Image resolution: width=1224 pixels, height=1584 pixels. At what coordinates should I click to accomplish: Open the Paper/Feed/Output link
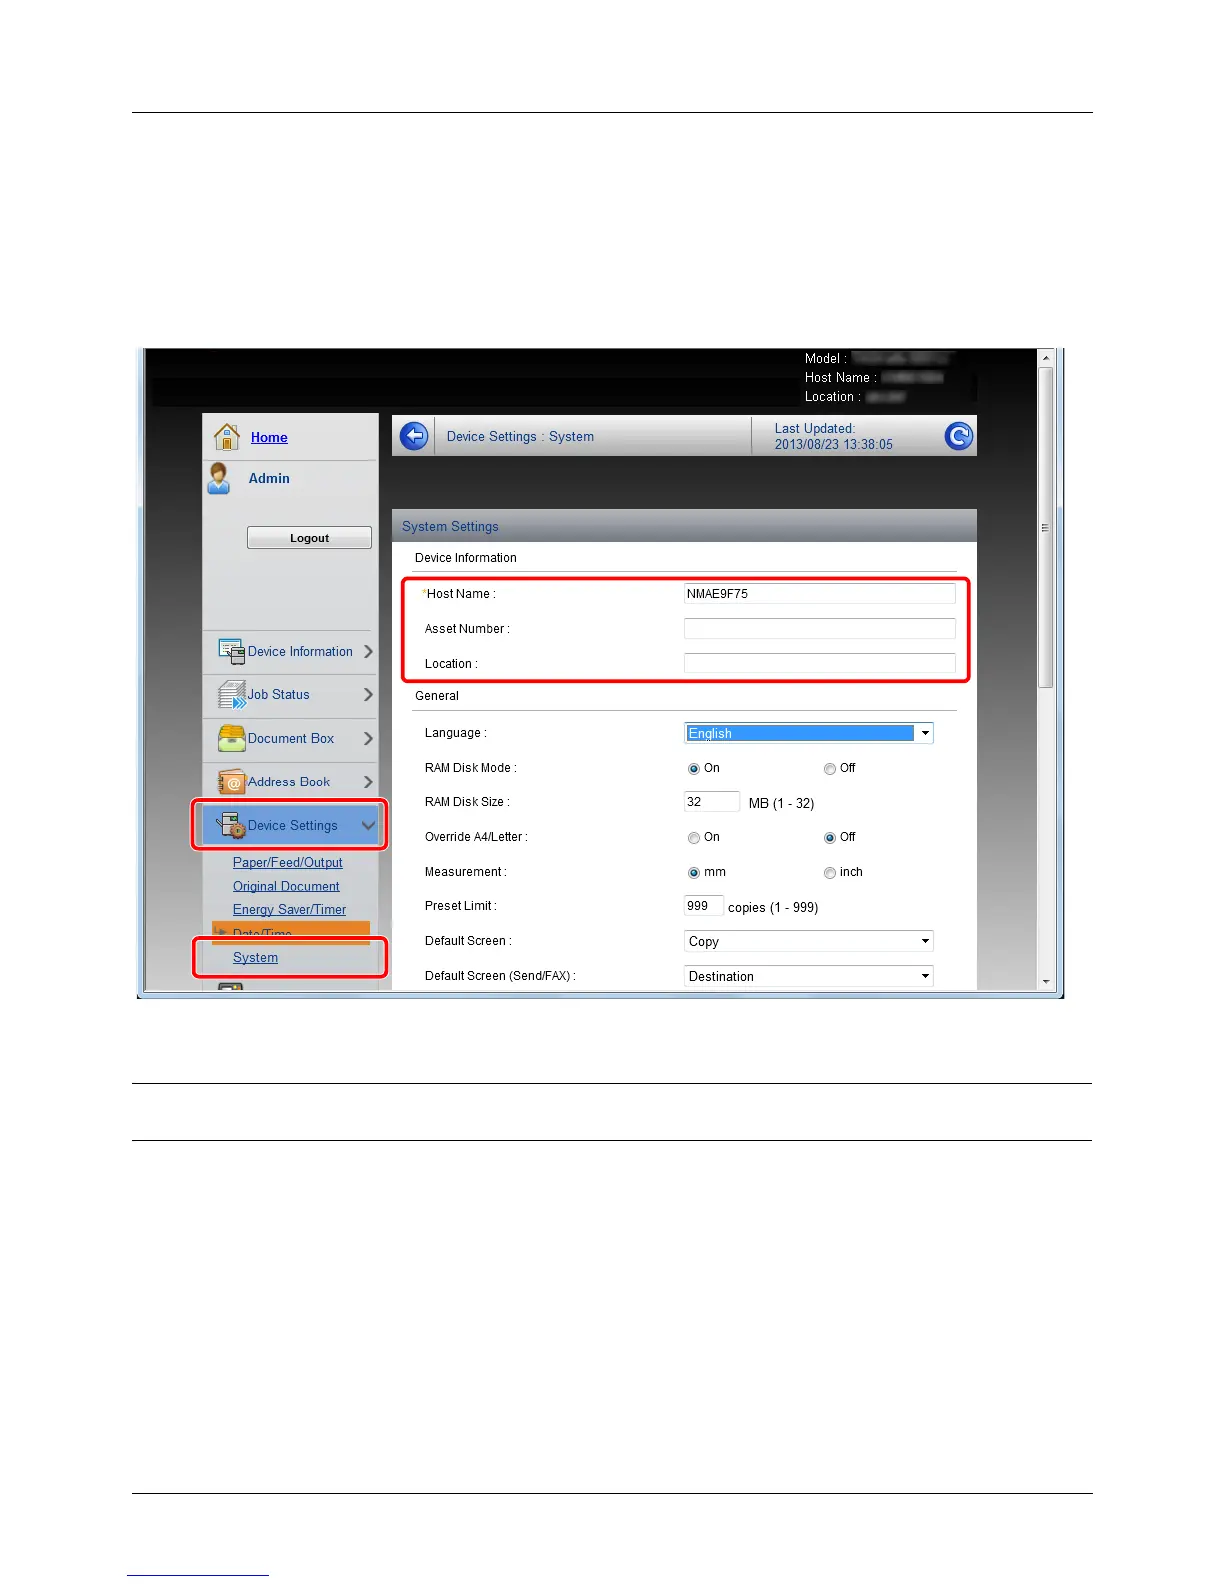click(288, 863)
